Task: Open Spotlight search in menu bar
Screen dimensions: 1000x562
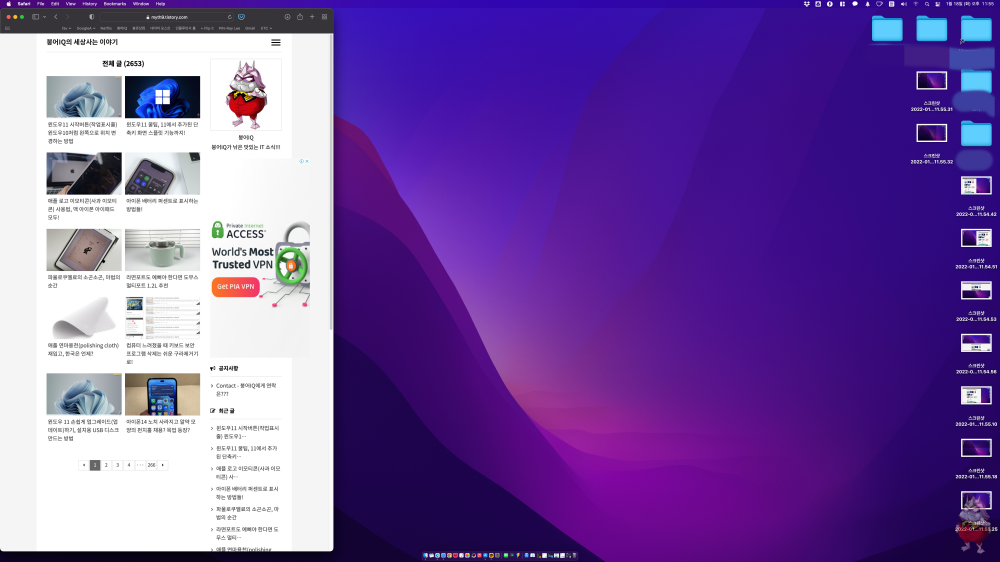Action: tap(927, 4)
